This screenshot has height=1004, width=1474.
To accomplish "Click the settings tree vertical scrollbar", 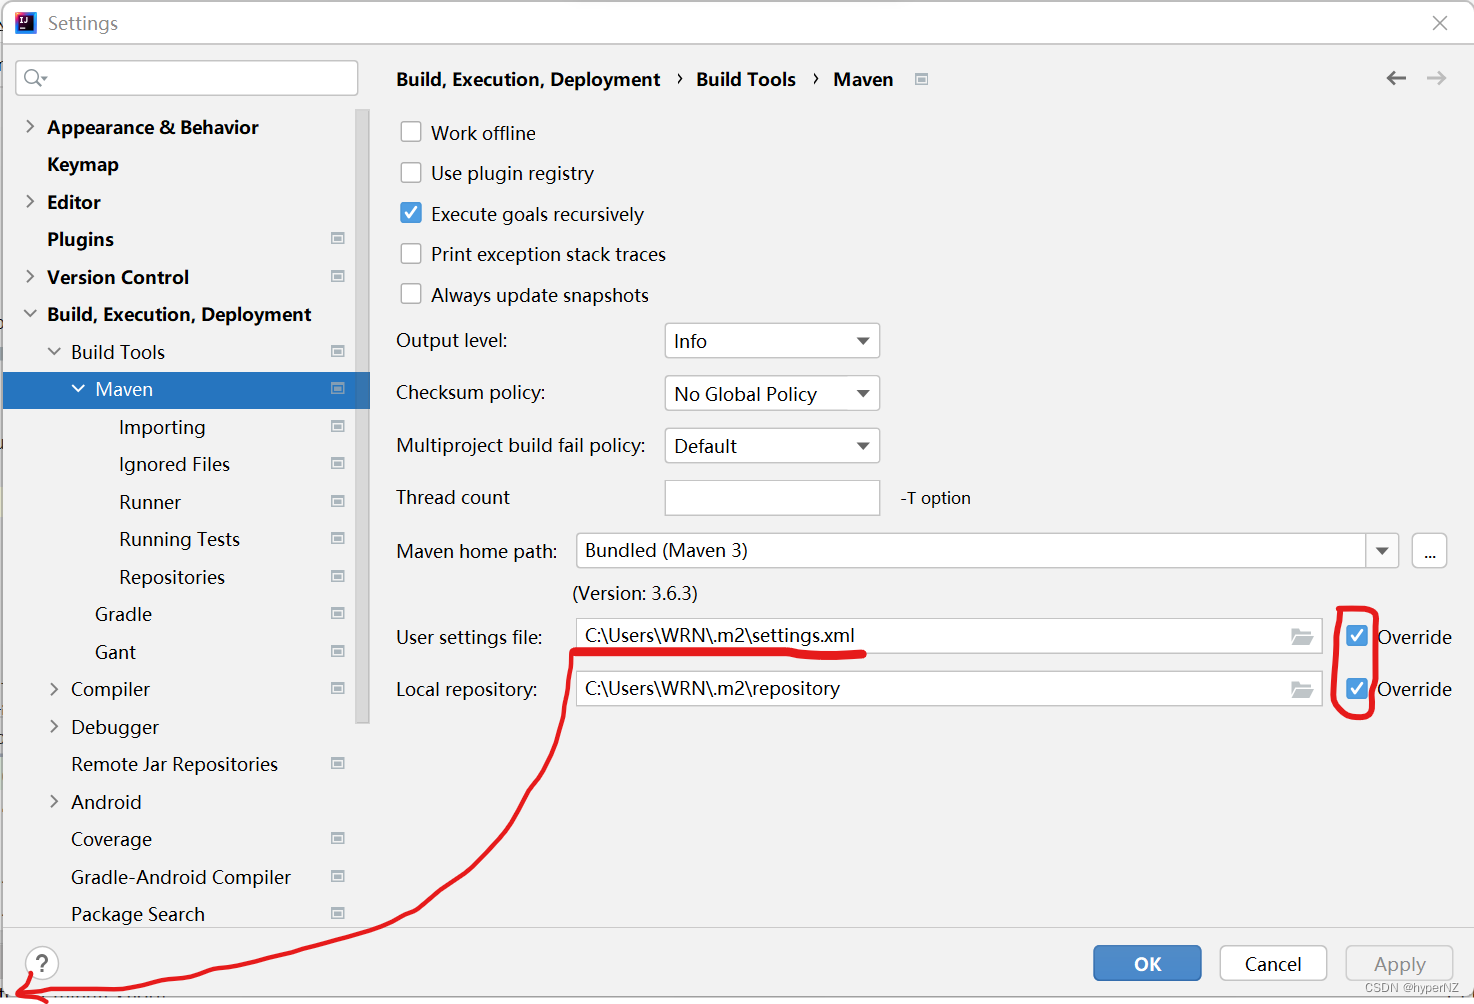I will click(362, 415).
